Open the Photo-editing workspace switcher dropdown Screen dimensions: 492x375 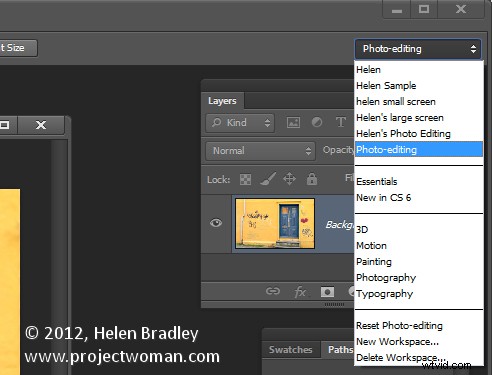pos(418,49)
